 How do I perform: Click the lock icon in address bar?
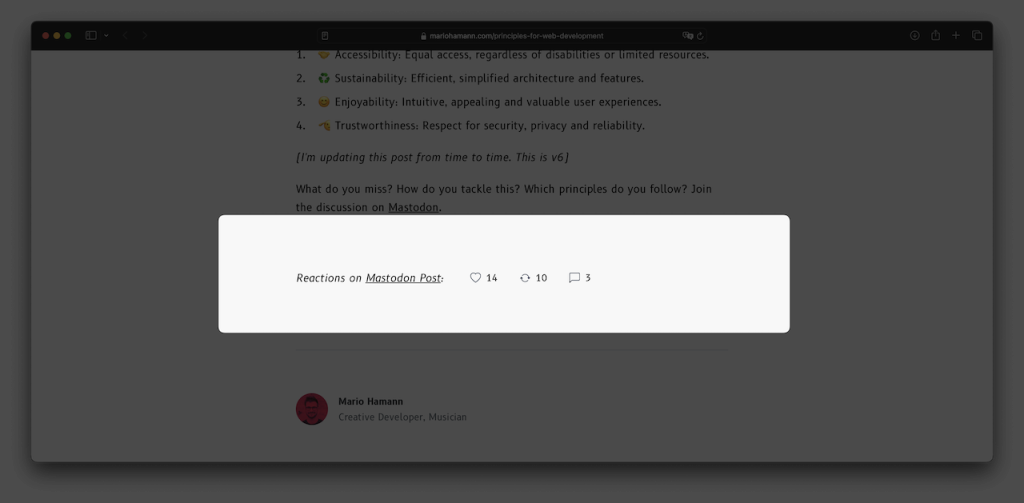[x=423, y=36]
